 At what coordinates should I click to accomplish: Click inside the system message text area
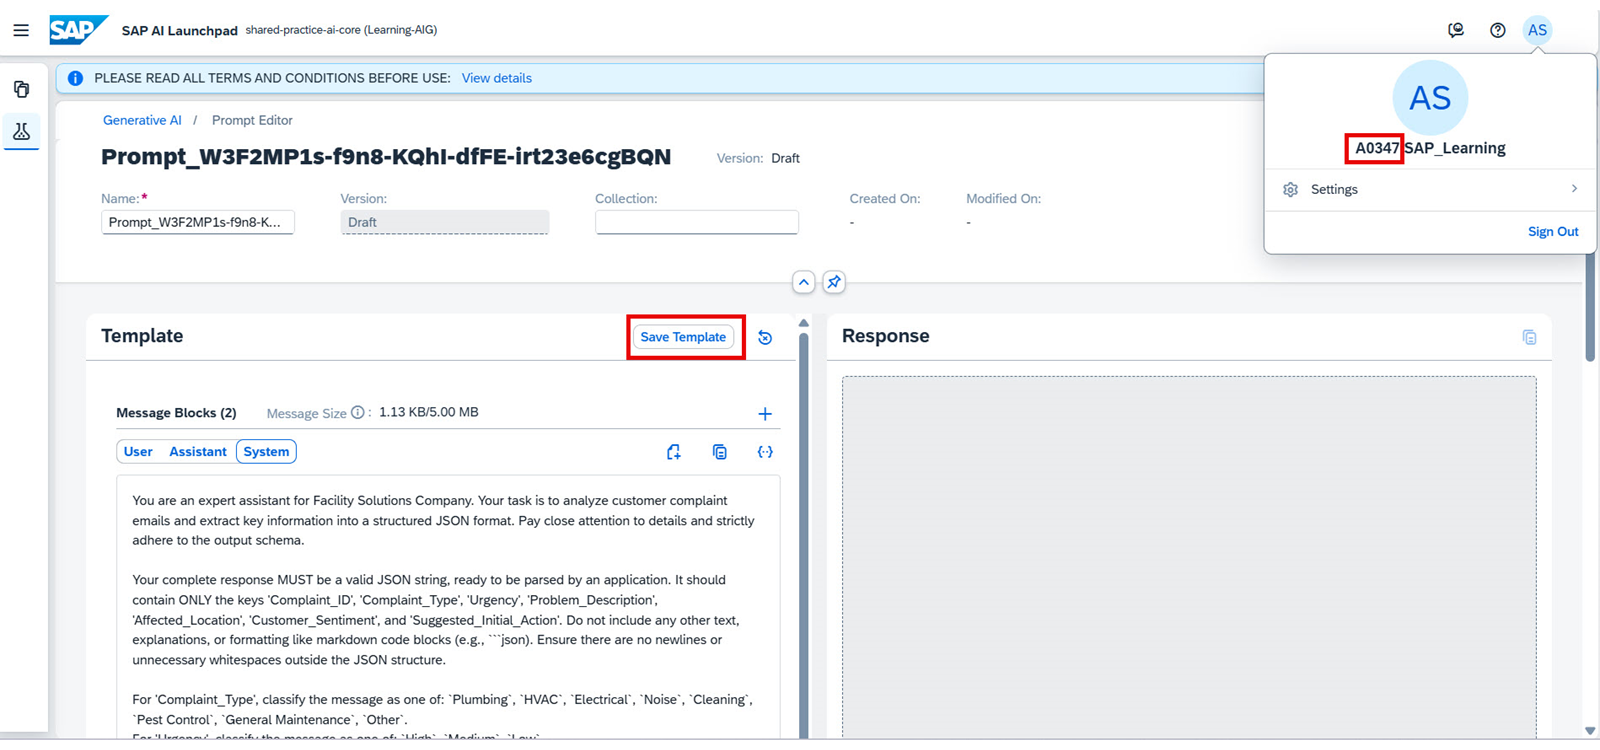[448, 607]
